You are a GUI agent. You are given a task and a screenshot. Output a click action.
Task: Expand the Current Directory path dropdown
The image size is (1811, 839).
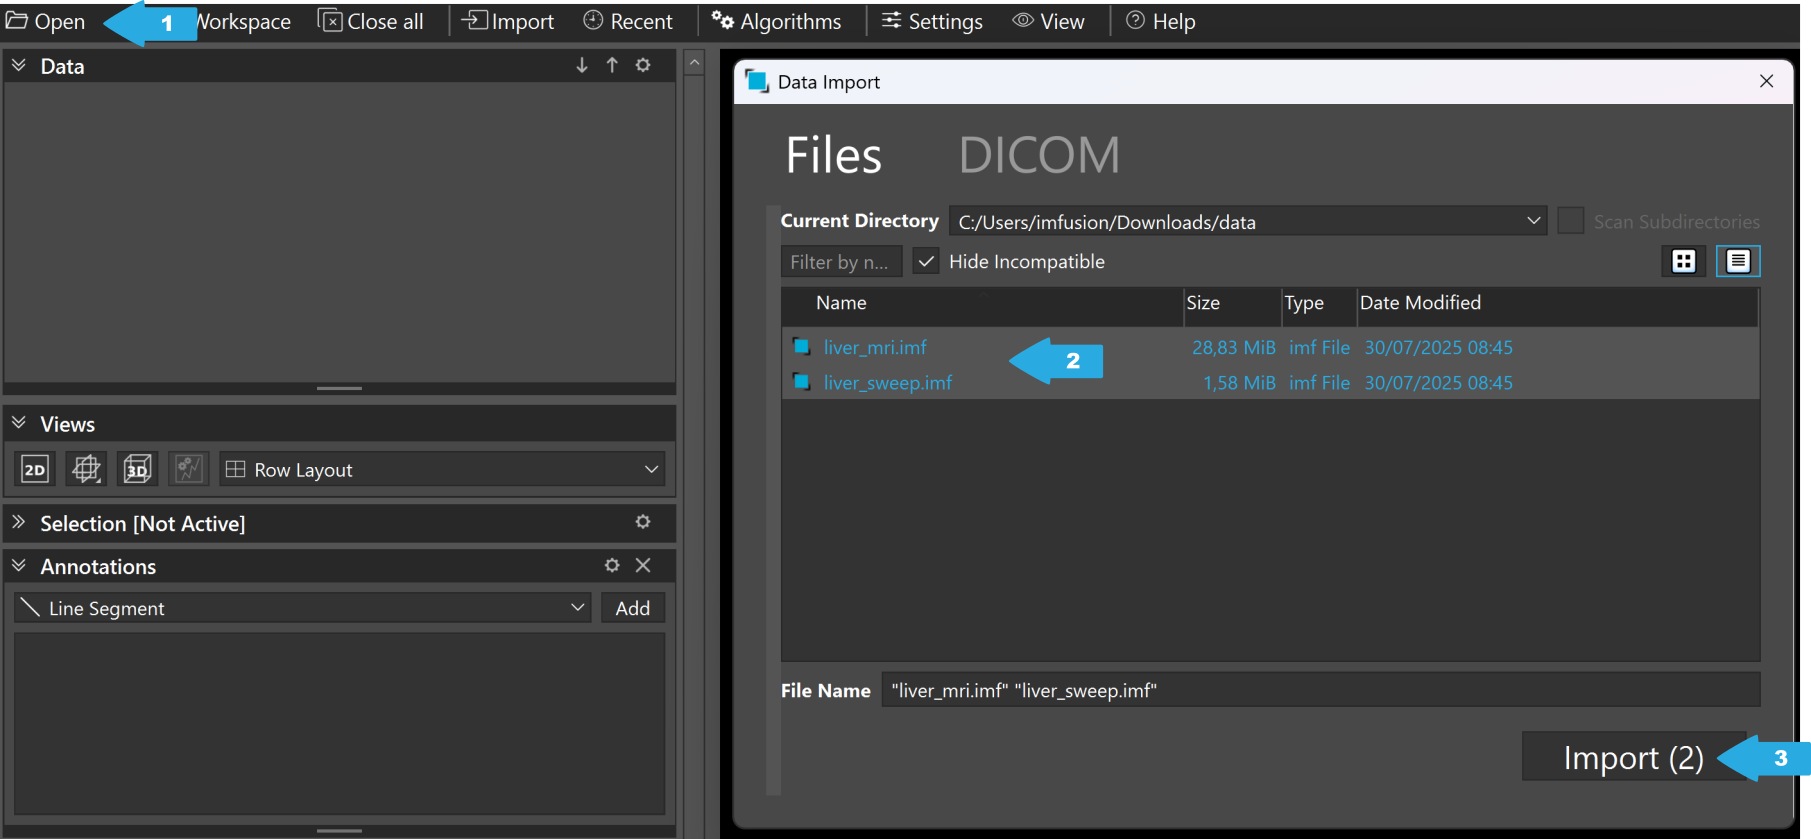tap(1533, 221)
